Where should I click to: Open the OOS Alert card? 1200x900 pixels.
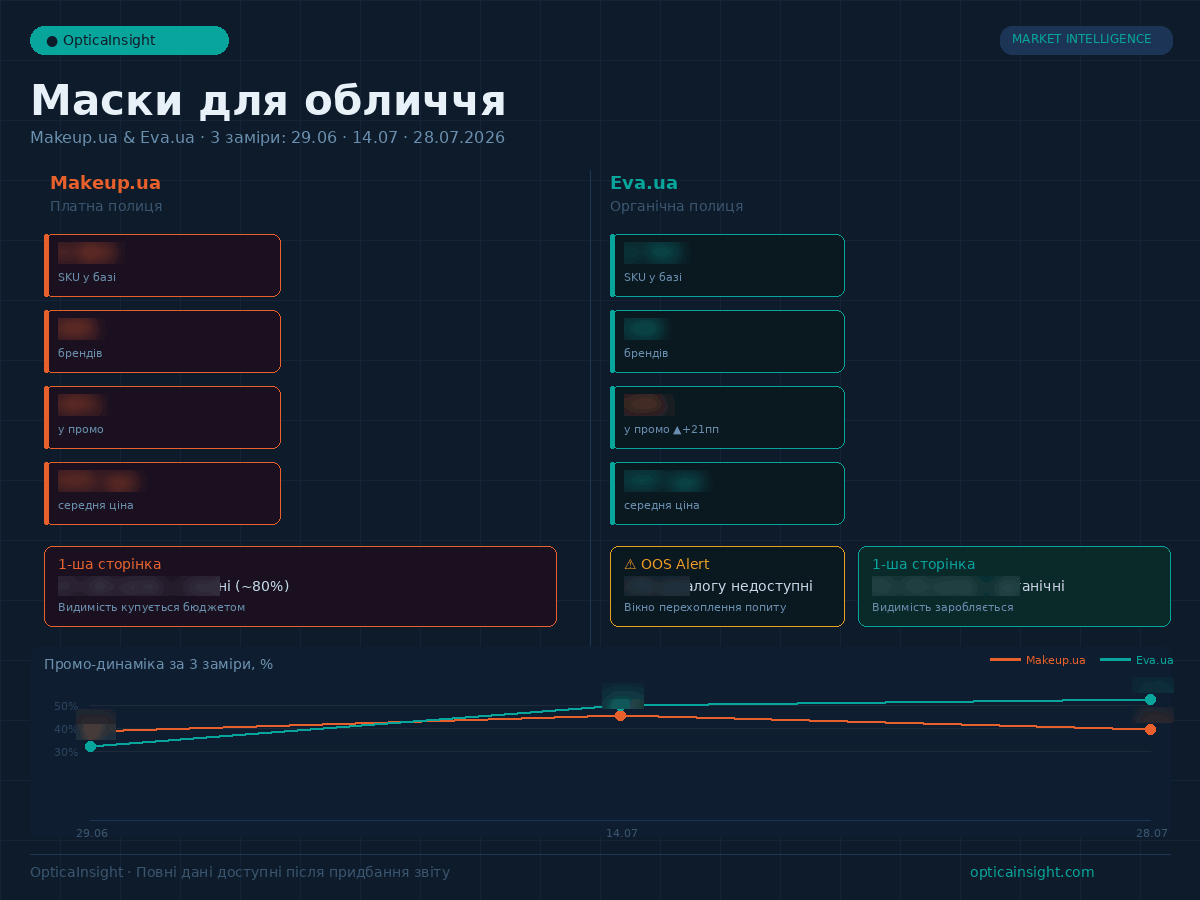727,586
